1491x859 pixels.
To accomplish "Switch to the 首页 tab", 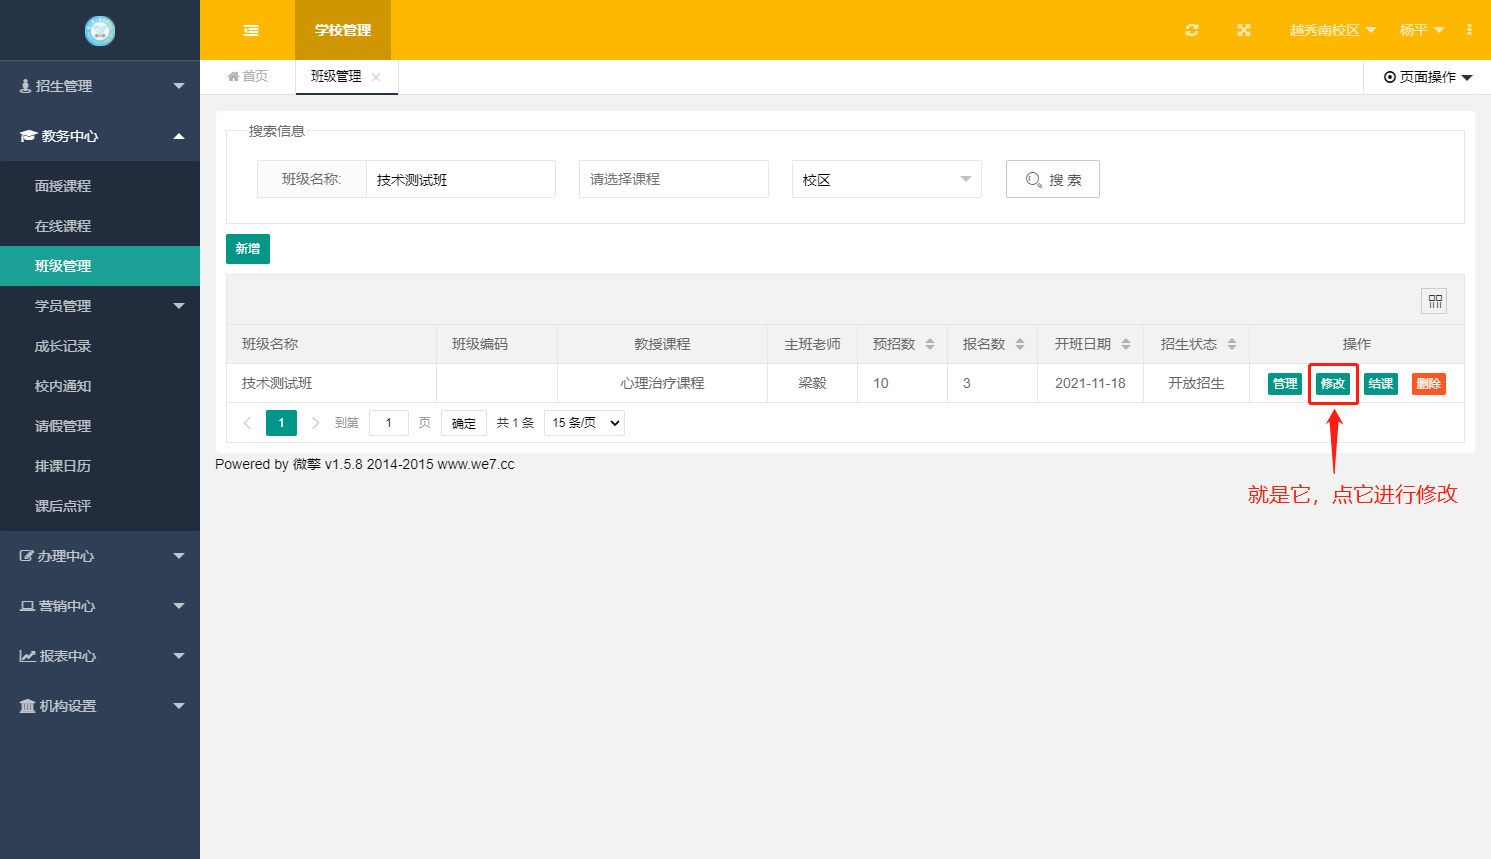I will [248, 77].
